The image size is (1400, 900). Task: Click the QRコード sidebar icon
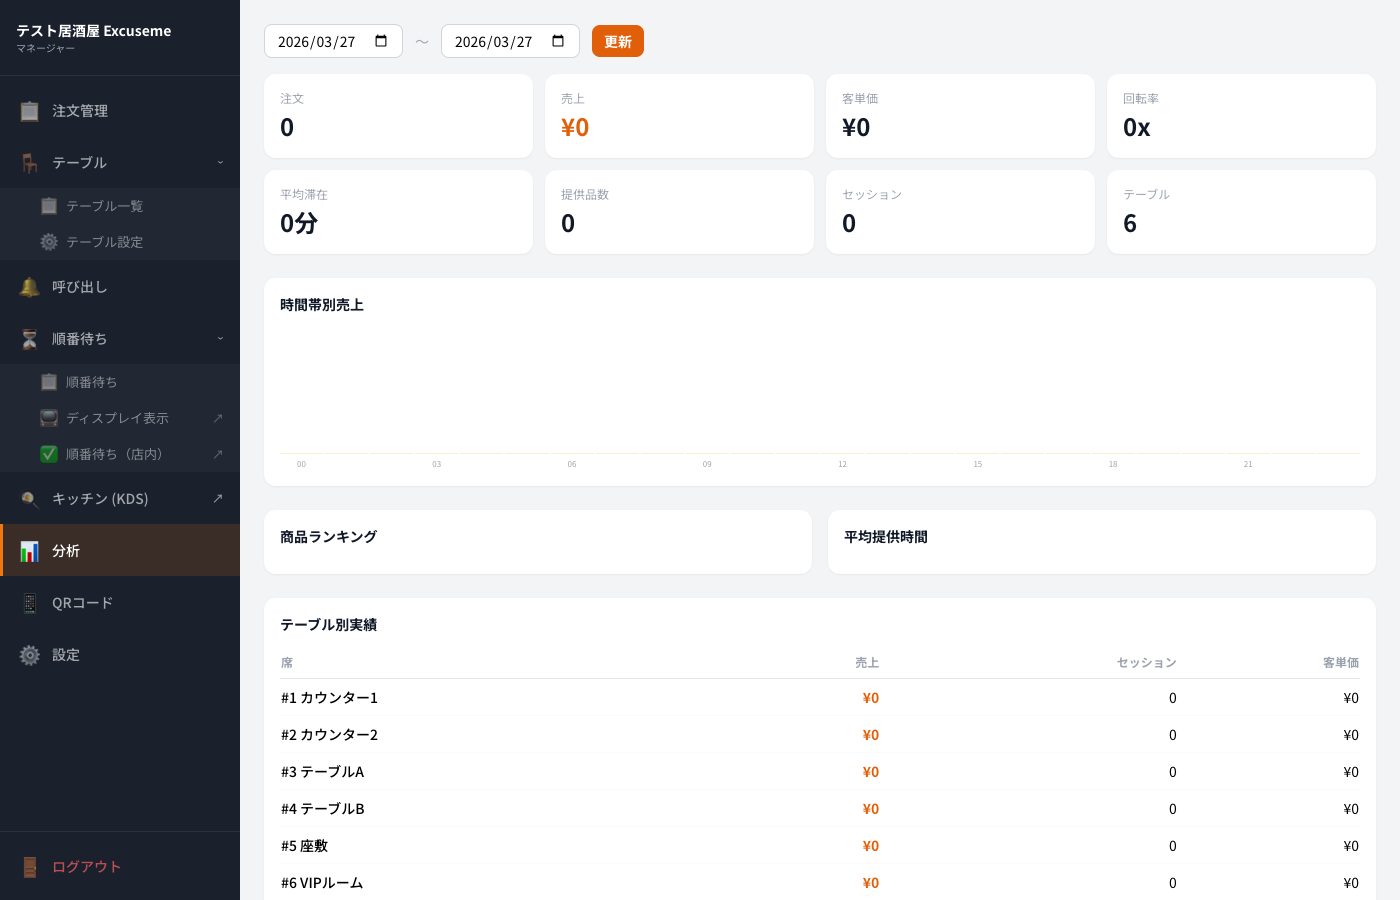[x=29, y=603]
